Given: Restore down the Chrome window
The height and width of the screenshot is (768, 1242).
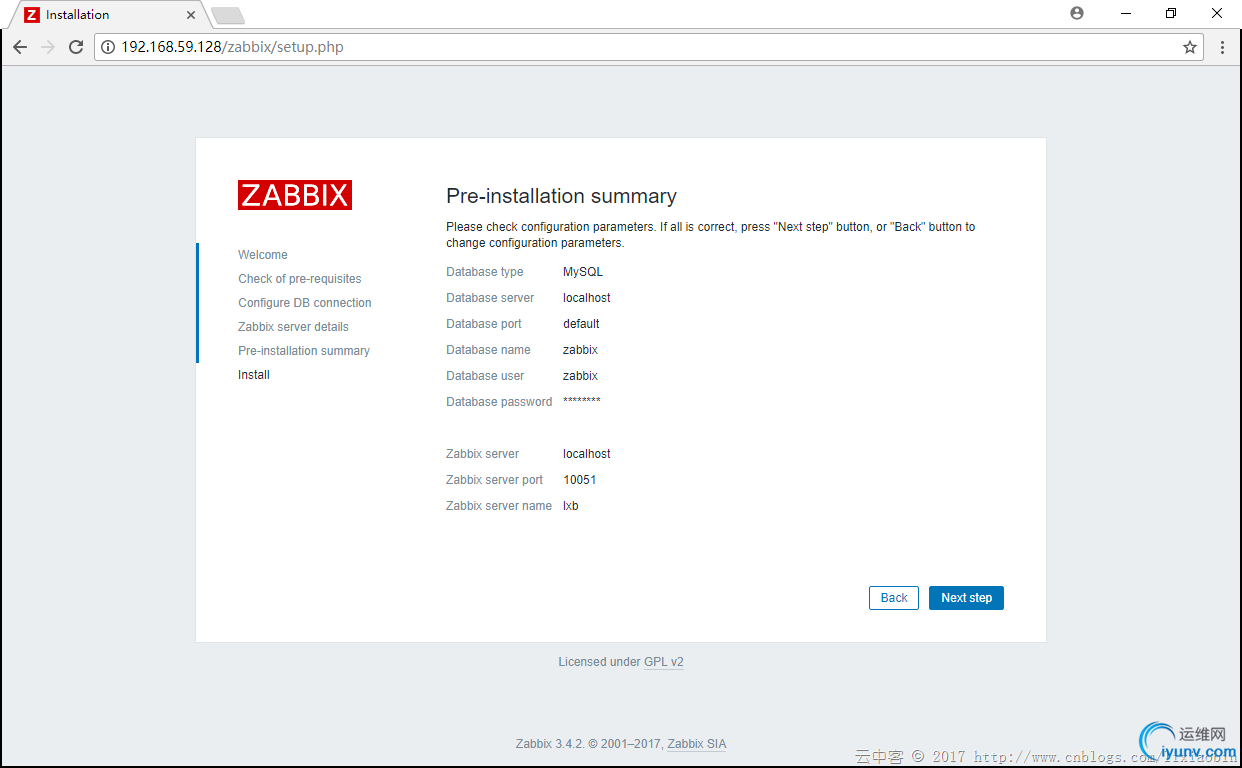Looking at the screenshot, I should (1170, 13).
